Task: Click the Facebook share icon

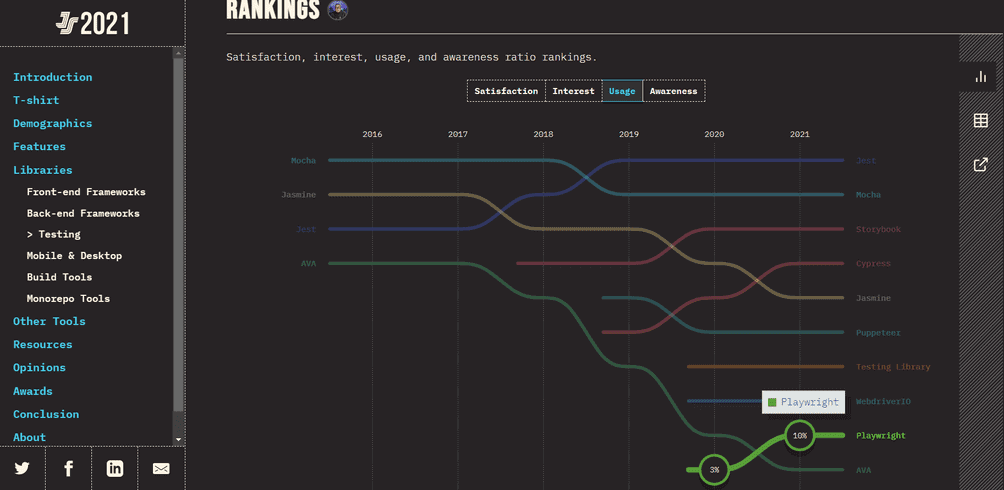Action: pyautogui.click(x=68, y=468)
